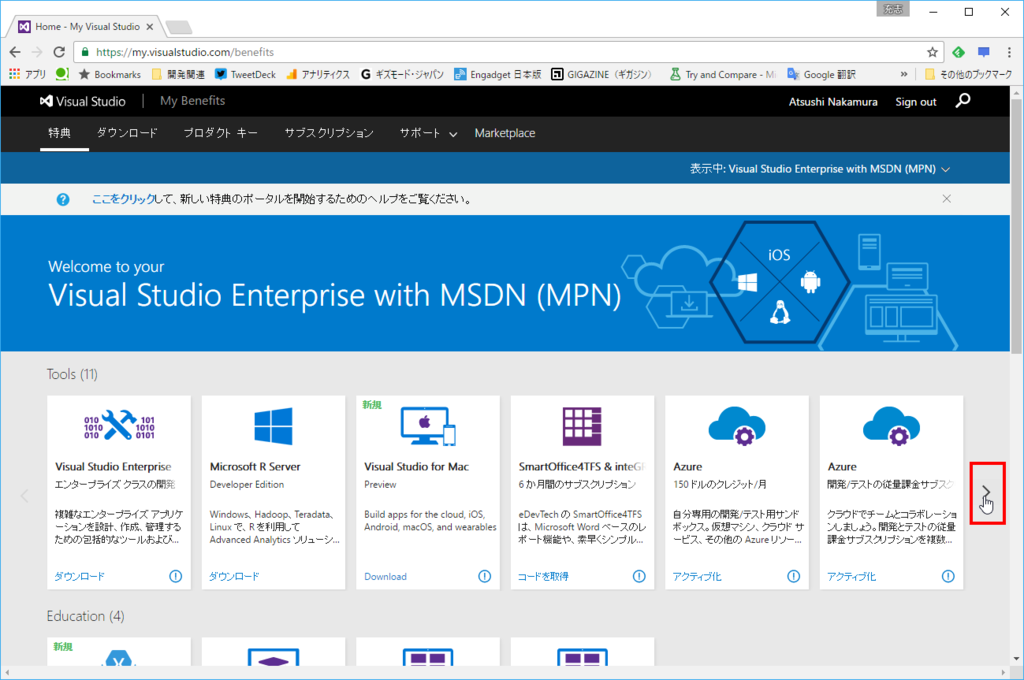Open info icon on Visual Studio Enterprise card

pyautogui.click(x=176, y=576)
